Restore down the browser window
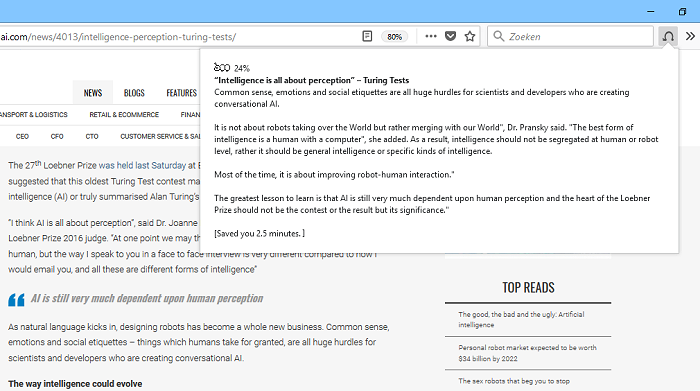700x391 pixels. pos(682,12)
